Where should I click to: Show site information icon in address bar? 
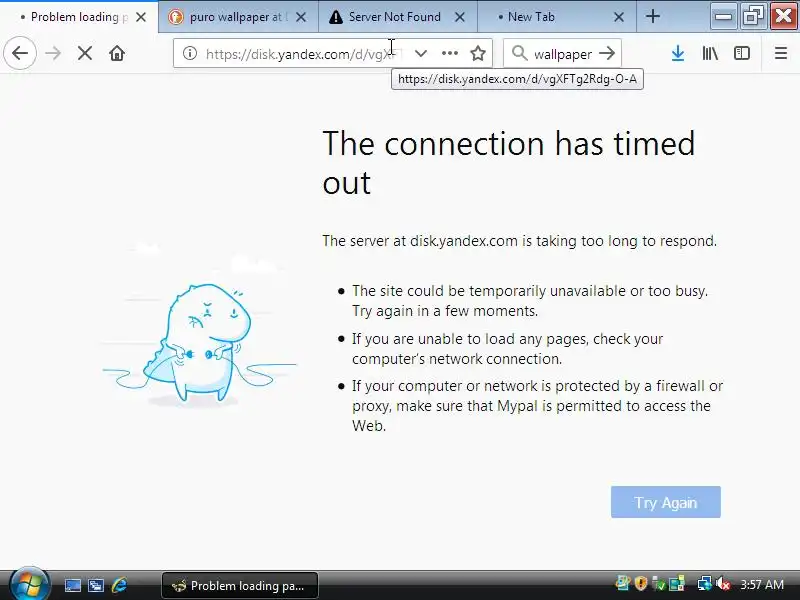click(190, 53)
